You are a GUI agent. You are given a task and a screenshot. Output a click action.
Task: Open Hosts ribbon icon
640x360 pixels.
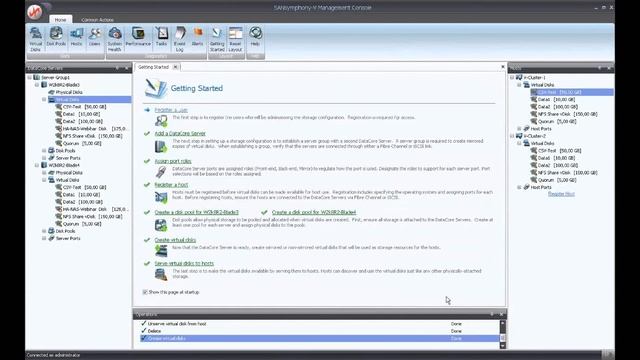76,36
